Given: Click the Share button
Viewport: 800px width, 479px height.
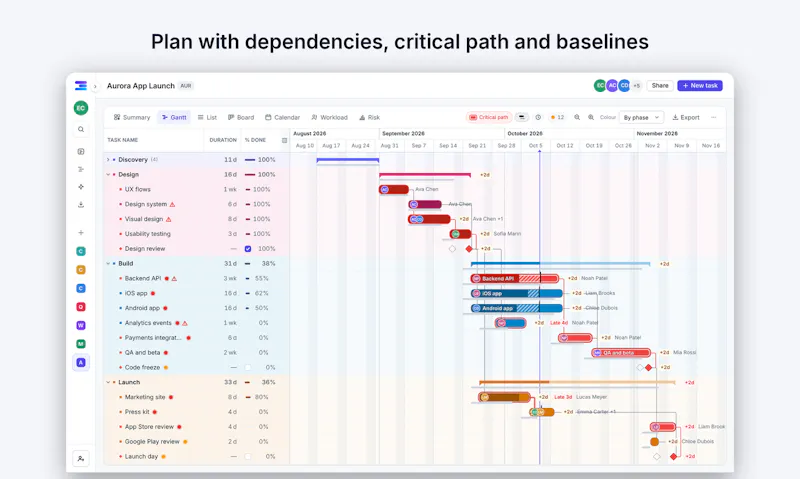Looking at the screenshot, I should (660, 86).
